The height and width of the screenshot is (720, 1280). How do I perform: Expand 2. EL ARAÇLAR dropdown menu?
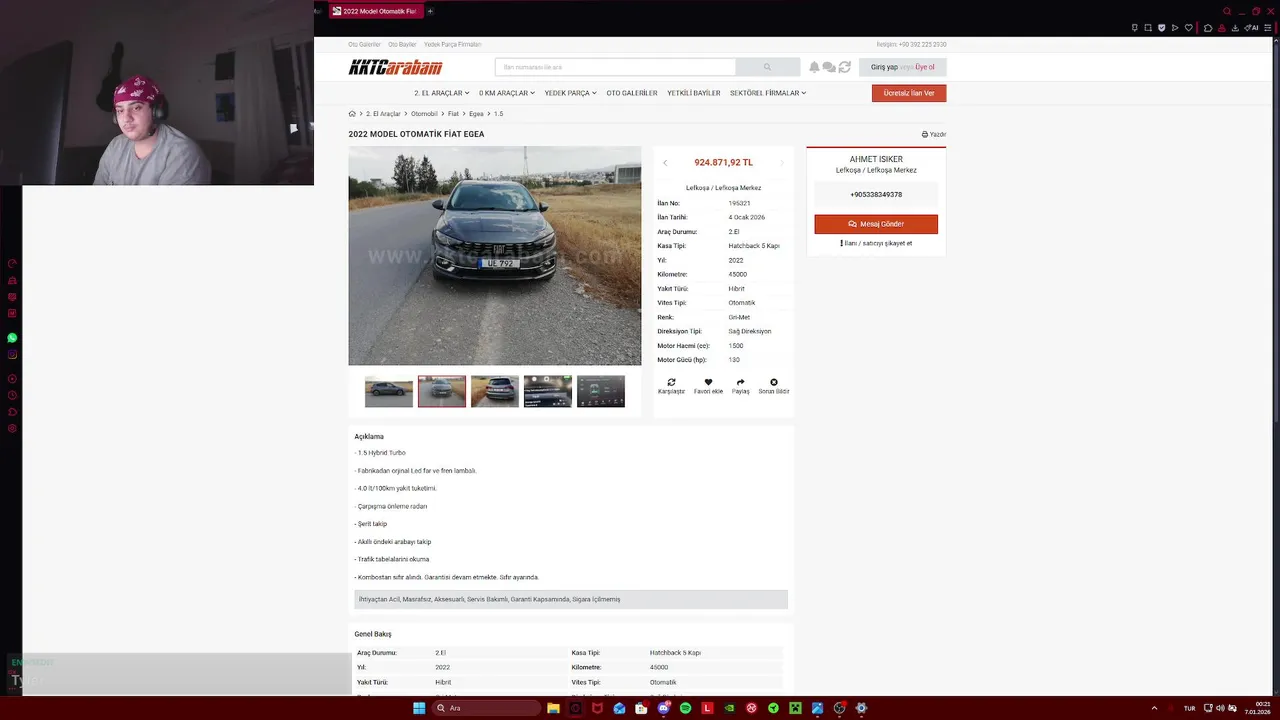click(442, 93)
